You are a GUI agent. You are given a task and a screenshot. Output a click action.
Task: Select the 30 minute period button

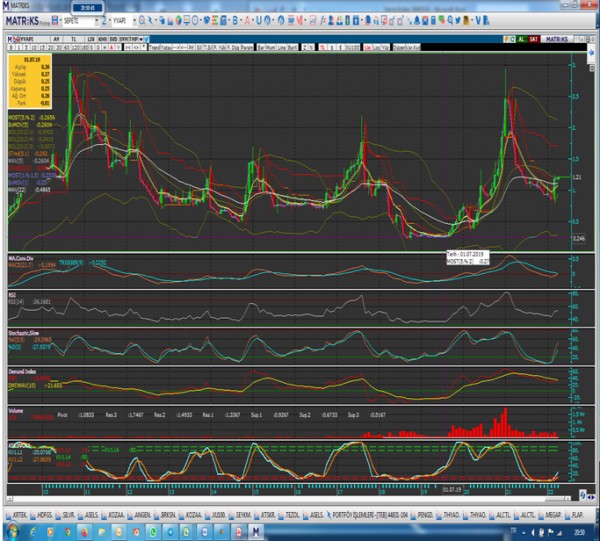59,47
